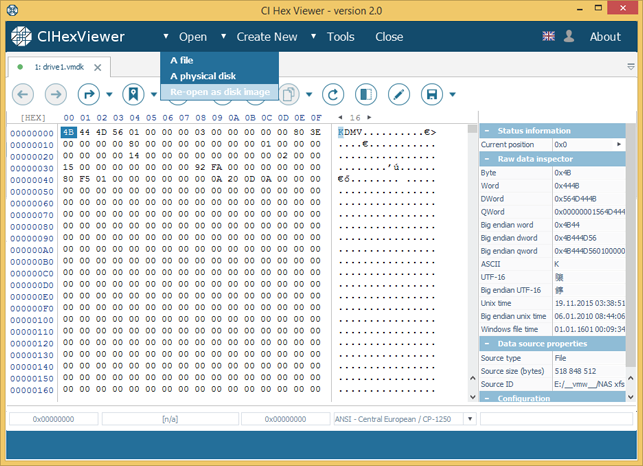Click the go-to position arrow icon
The height and width of the screenshot is (466, 643).
[89, 94]
